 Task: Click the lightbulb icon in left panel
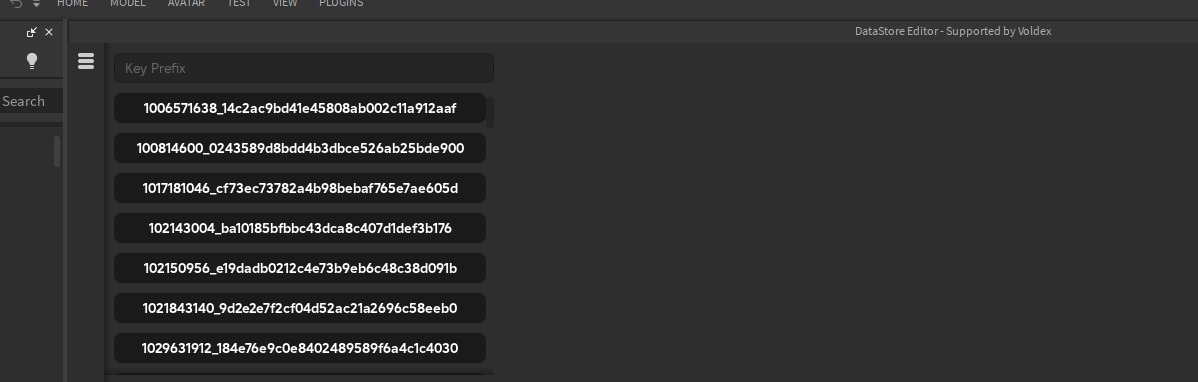32,61
